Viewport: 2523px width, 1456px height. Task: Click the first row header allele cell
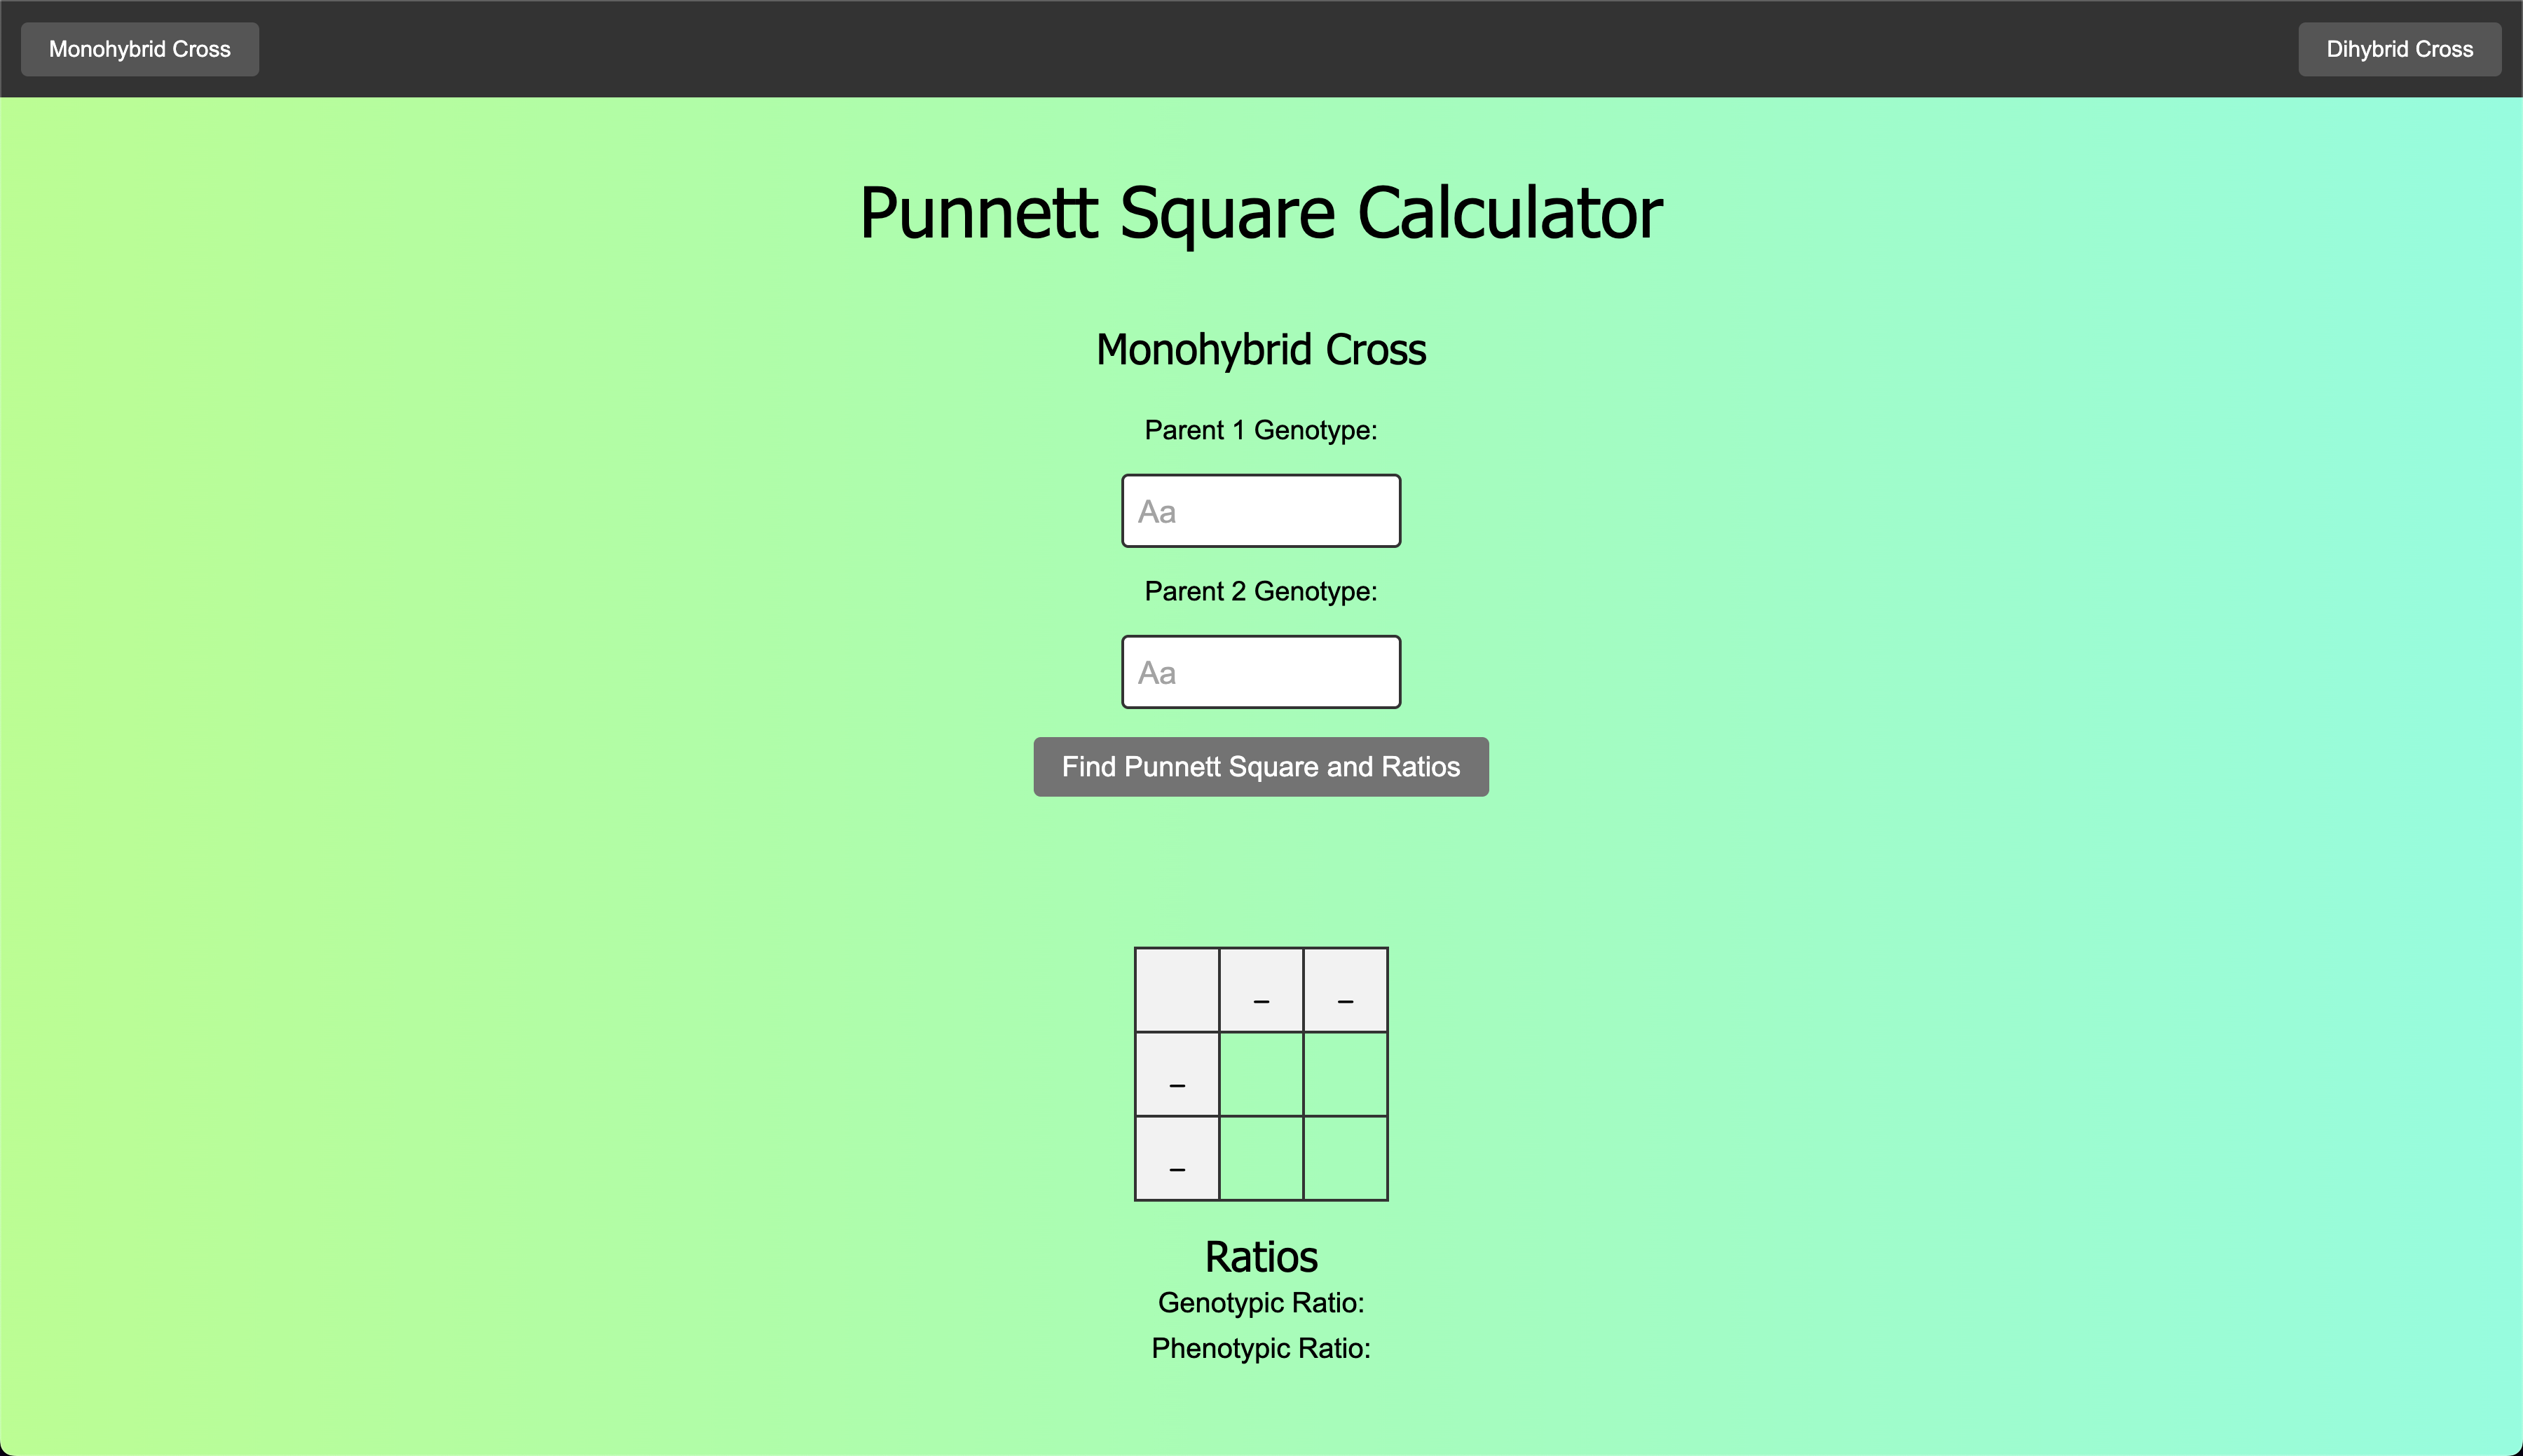point(1177,1074)
